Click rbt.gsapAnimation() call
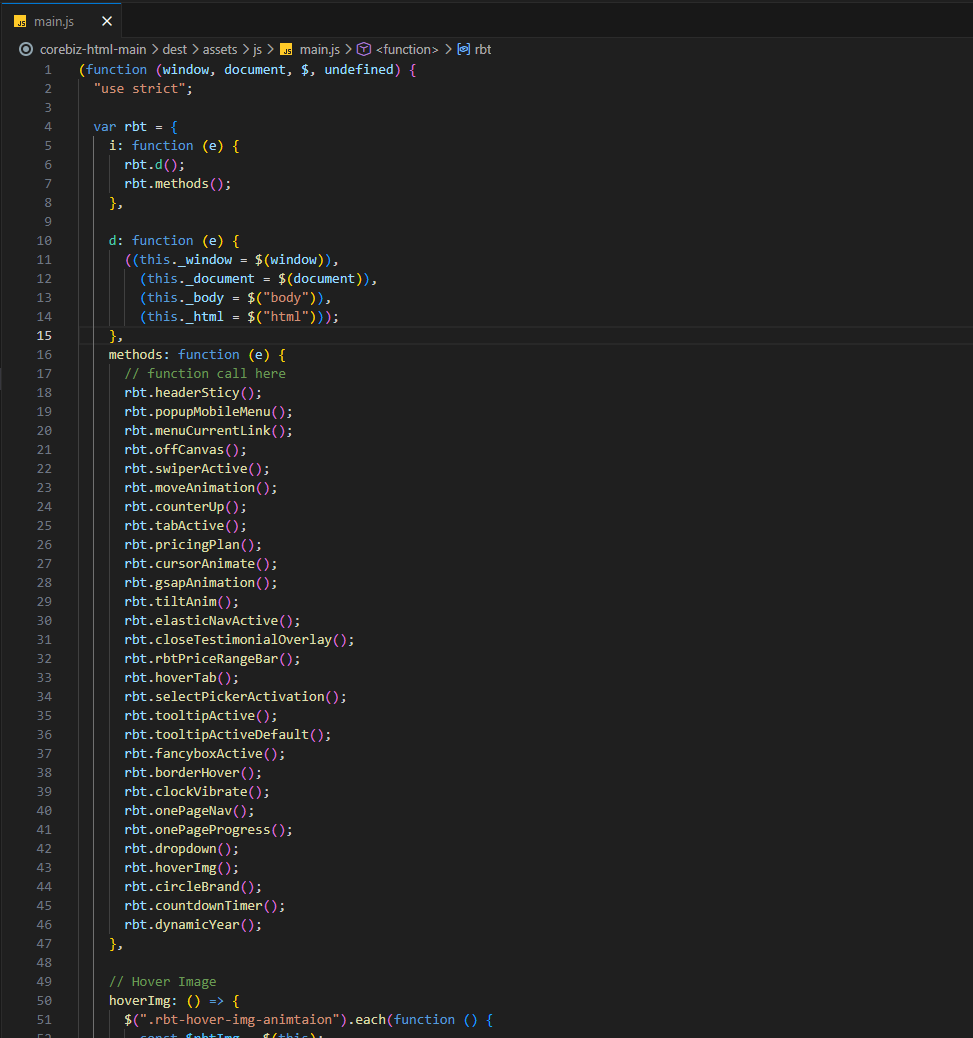 [x=201, y=583]
